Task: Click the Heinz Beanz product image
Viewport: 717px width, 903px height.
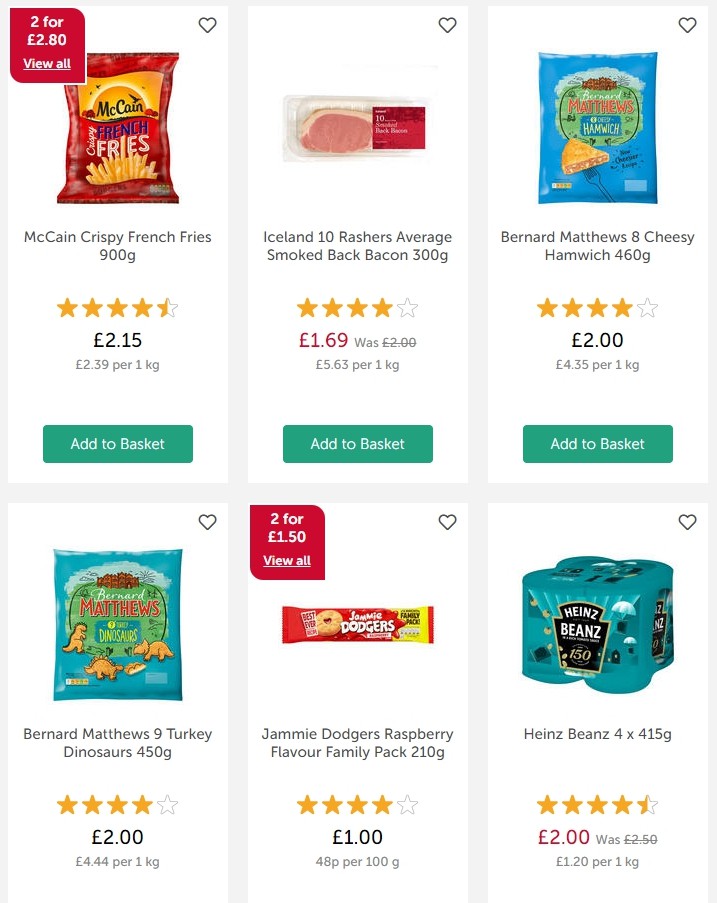Action: (x=597, y=626)
